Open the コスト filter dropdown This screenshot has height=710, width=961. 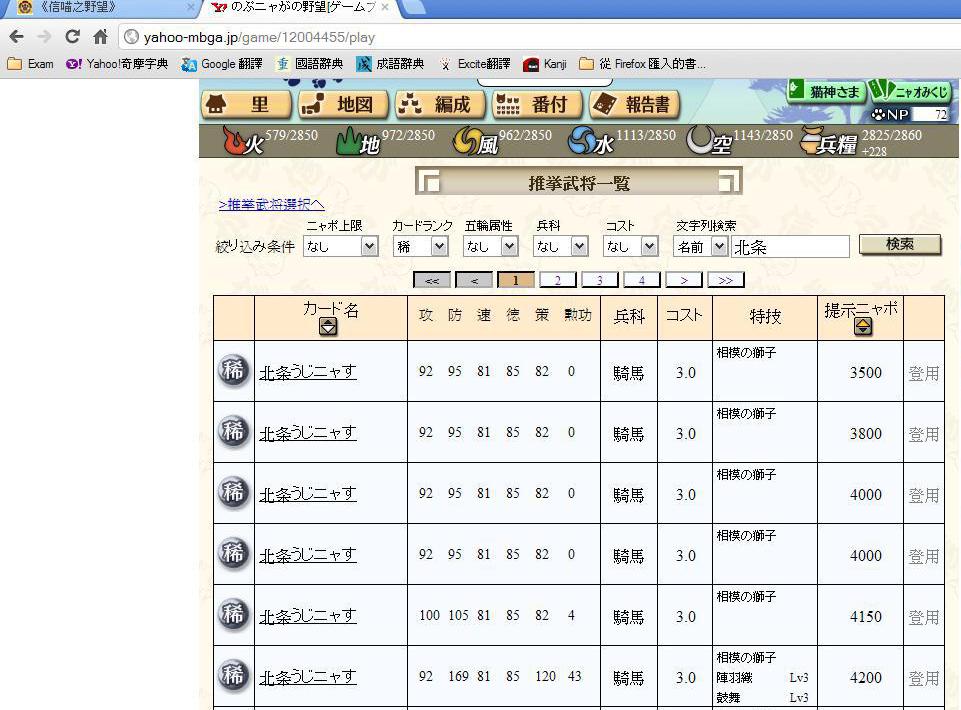tap(630, 246)
